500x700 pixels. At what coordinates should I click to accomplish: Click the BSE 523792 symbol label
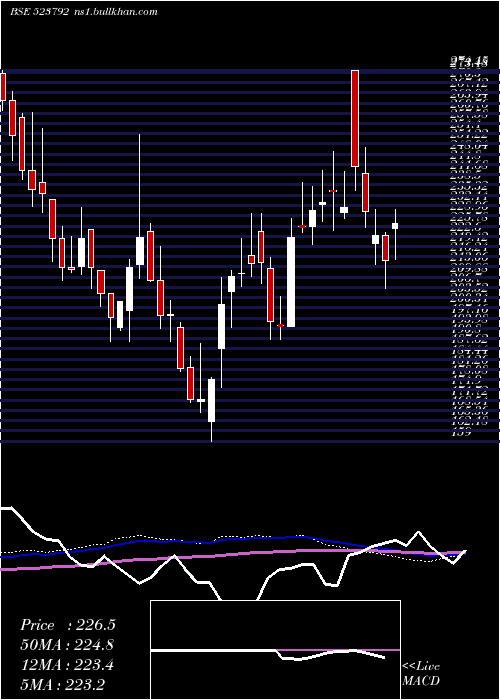point(39,12)
